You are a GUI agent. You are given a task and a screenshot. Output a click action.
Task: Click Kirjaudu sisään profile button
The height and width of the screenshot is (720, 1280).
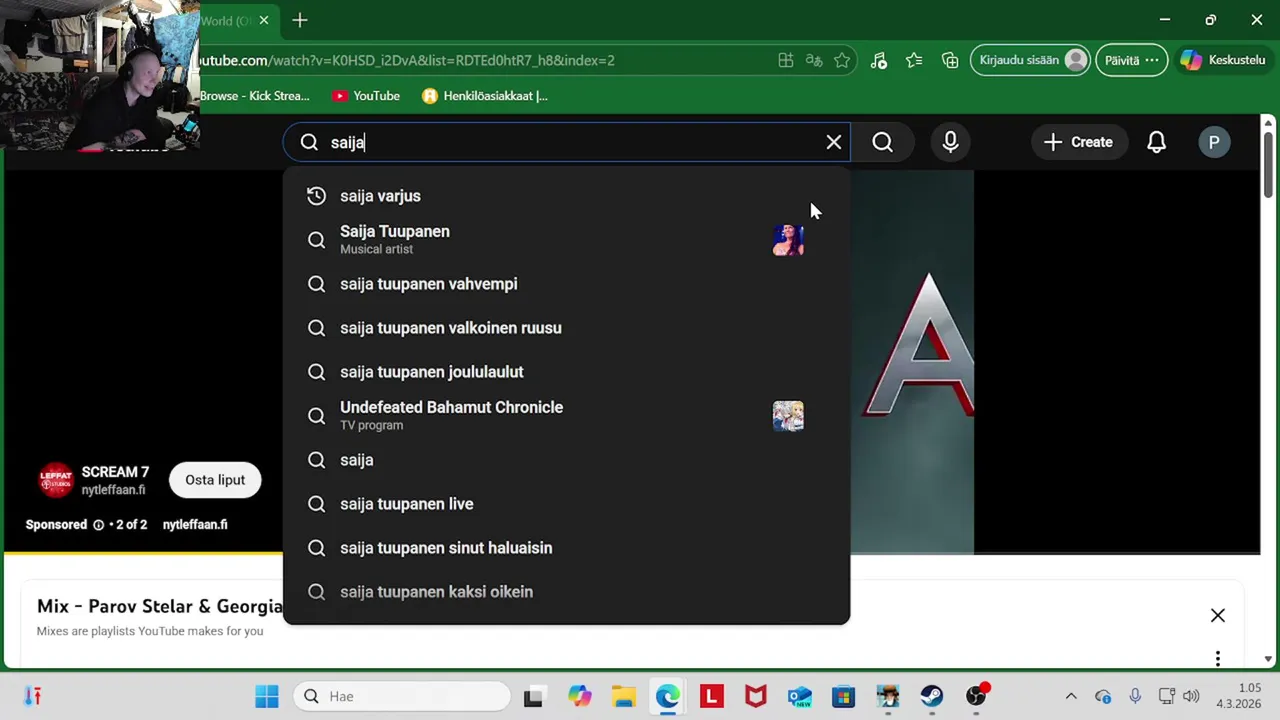[x=1031, y=60]
